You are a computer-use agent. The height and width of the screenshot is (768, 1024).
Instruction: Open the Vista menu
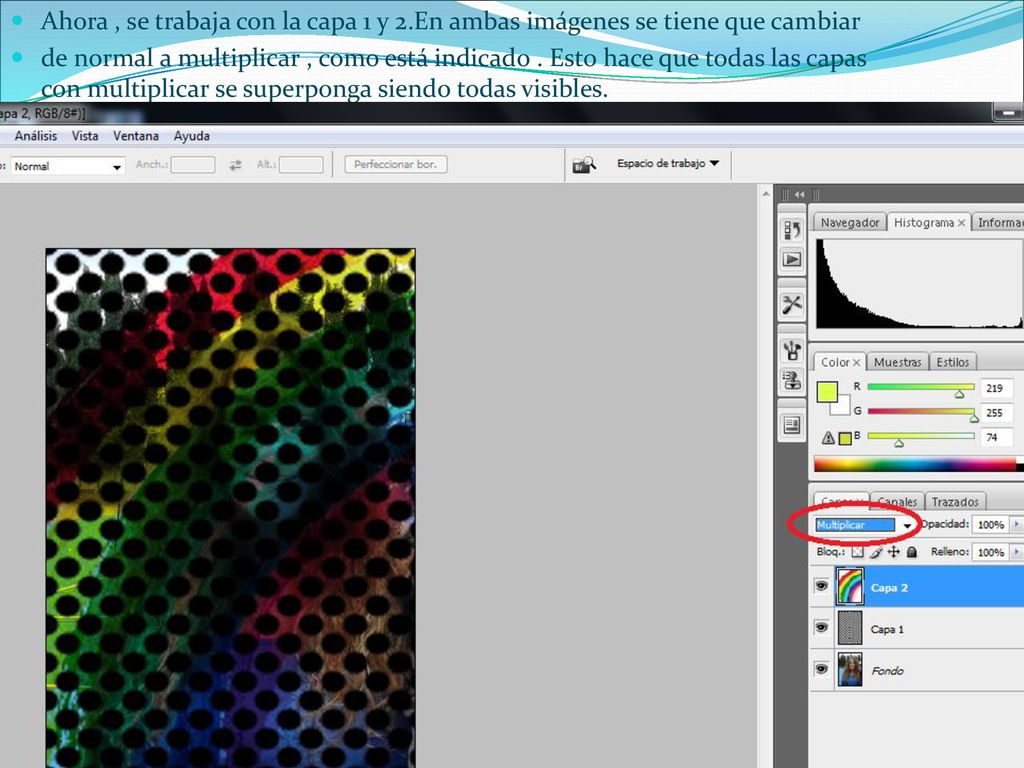point(85,136)
